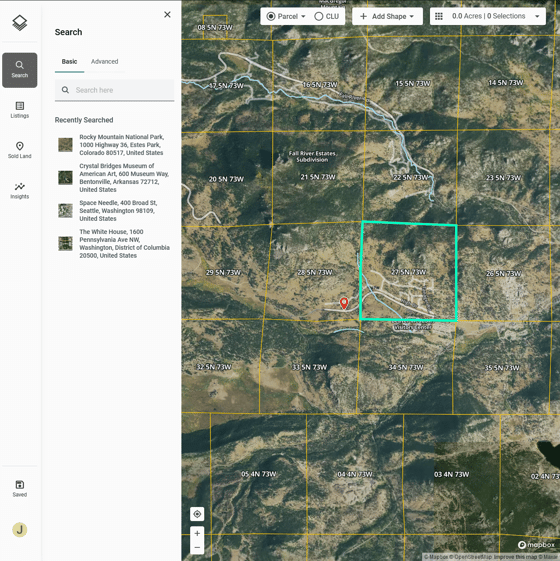Click the magnifier icon in search field

(65, 90)
